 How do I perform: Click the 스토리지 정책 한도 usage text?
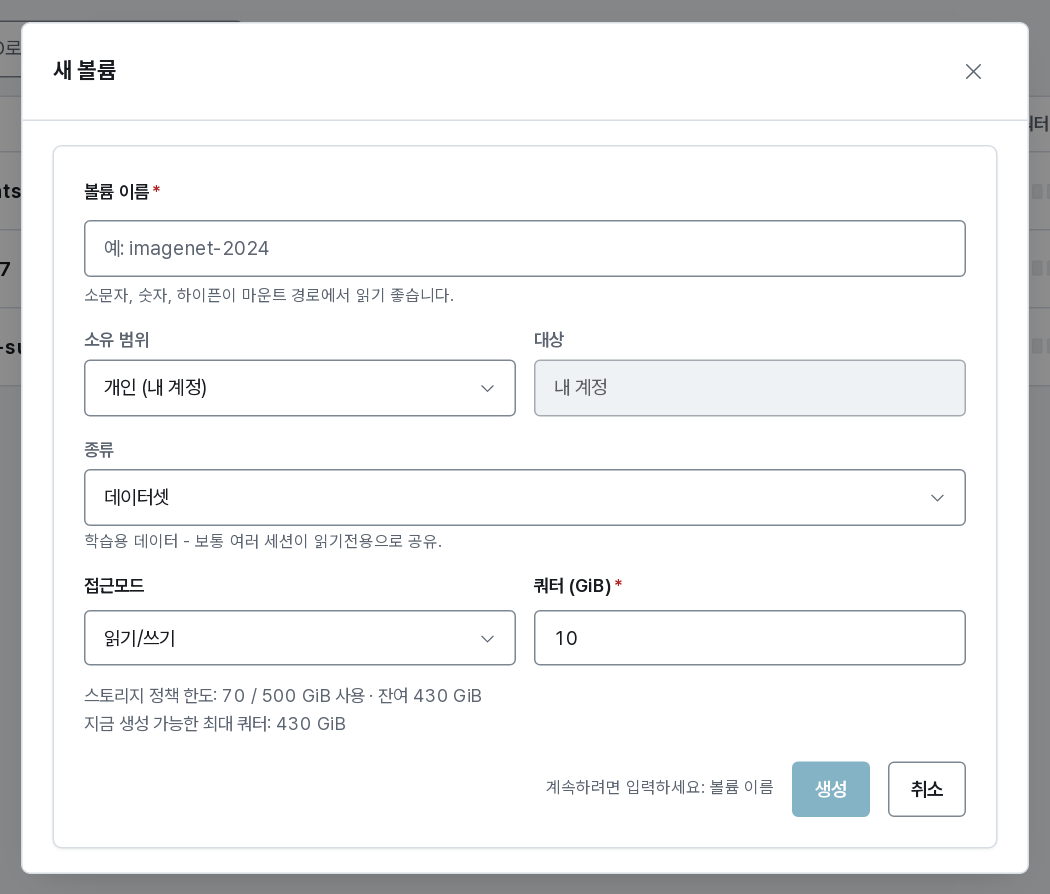[283, 696]
